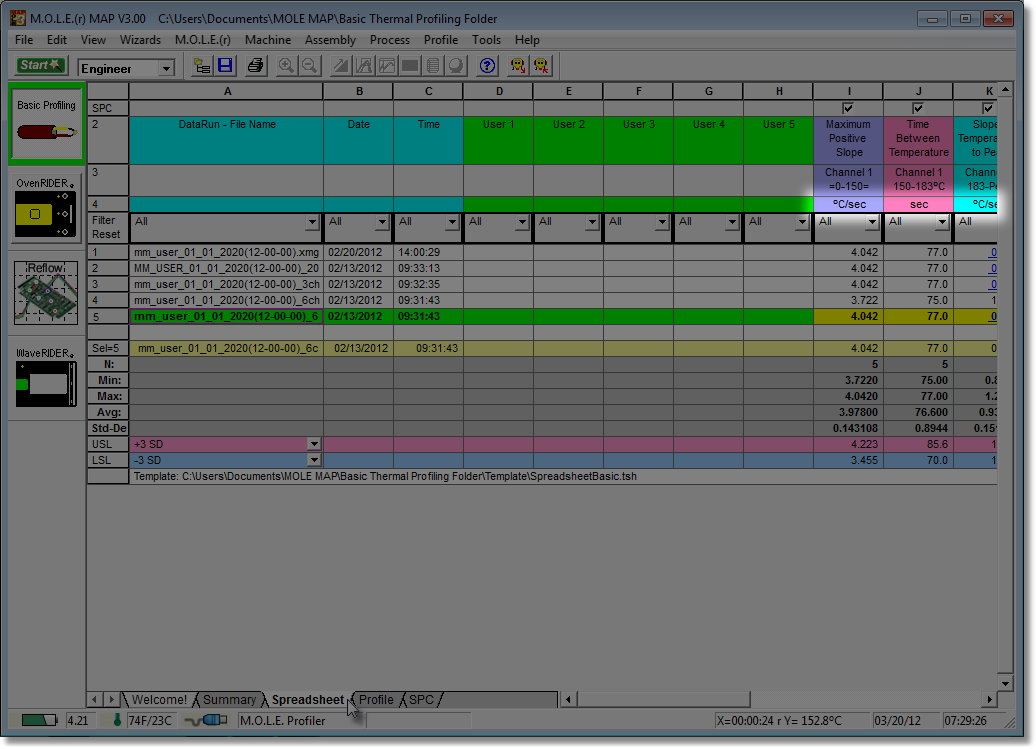Open the USL +3 SD dropdown
The image size is (1036, 749).
pos(314,445)
